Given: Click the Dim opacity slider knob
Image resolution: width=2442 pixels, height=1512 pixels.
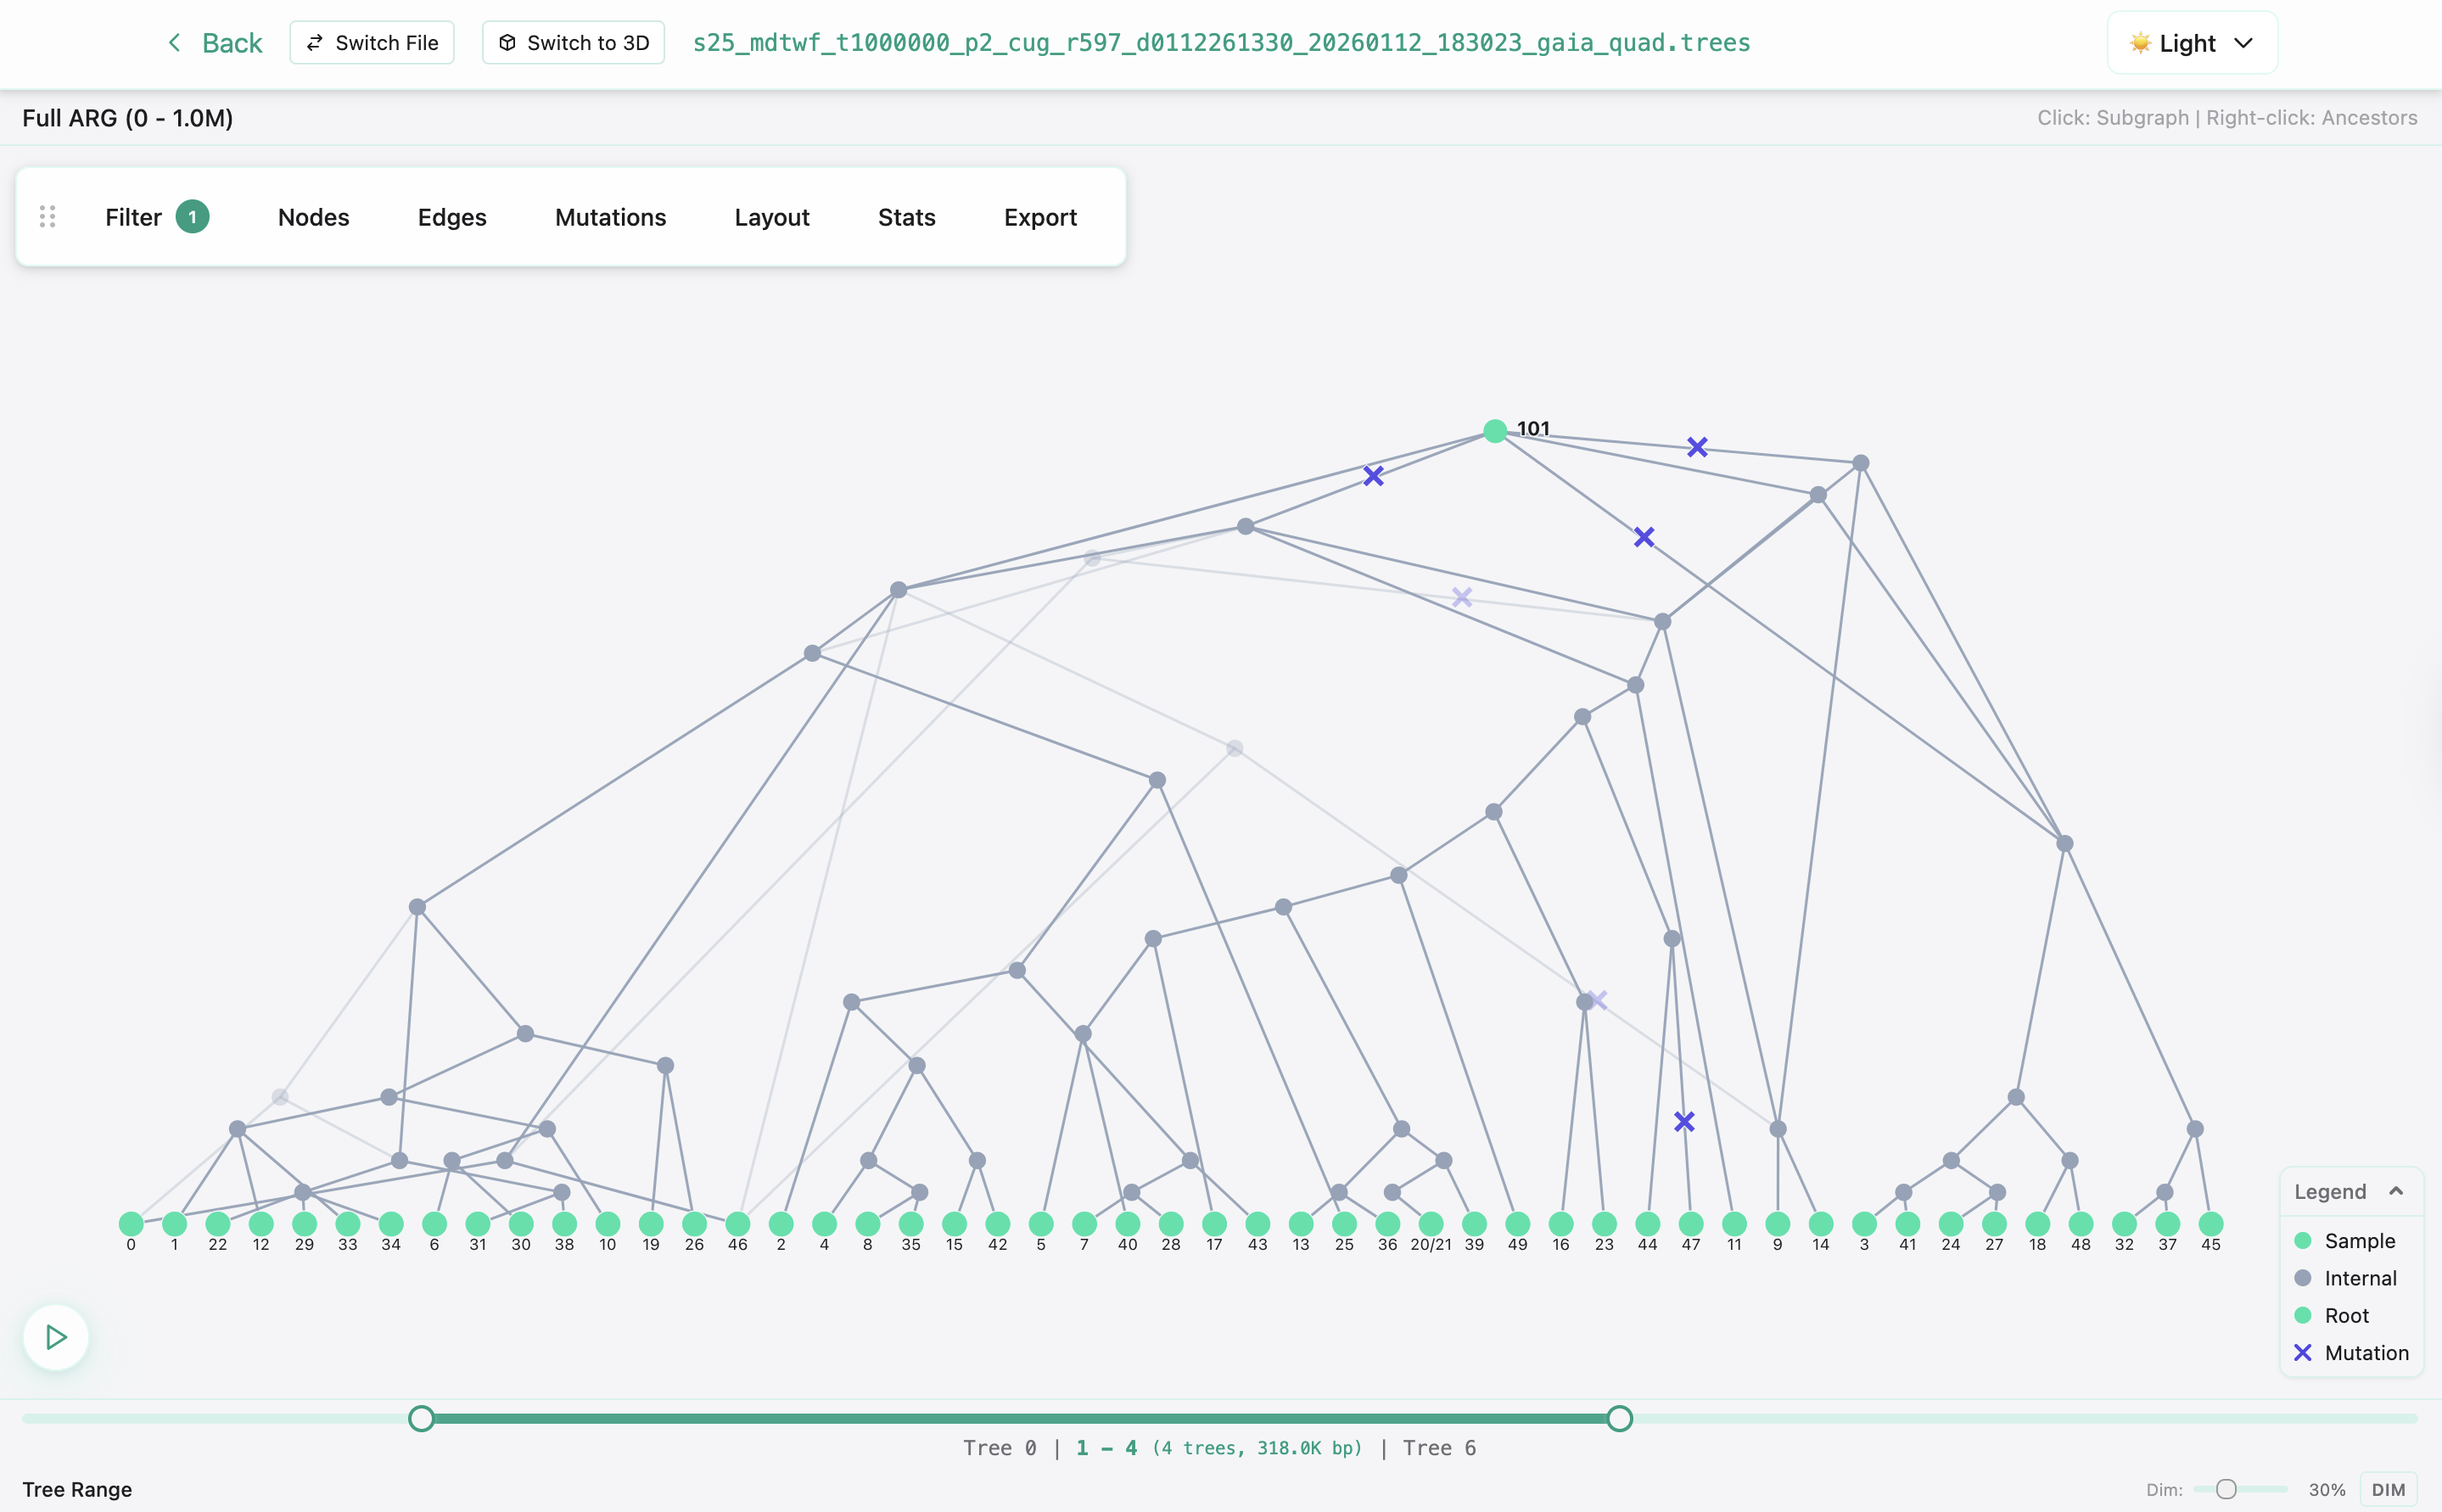Looking at the screenshot, I should 2226,1489.
